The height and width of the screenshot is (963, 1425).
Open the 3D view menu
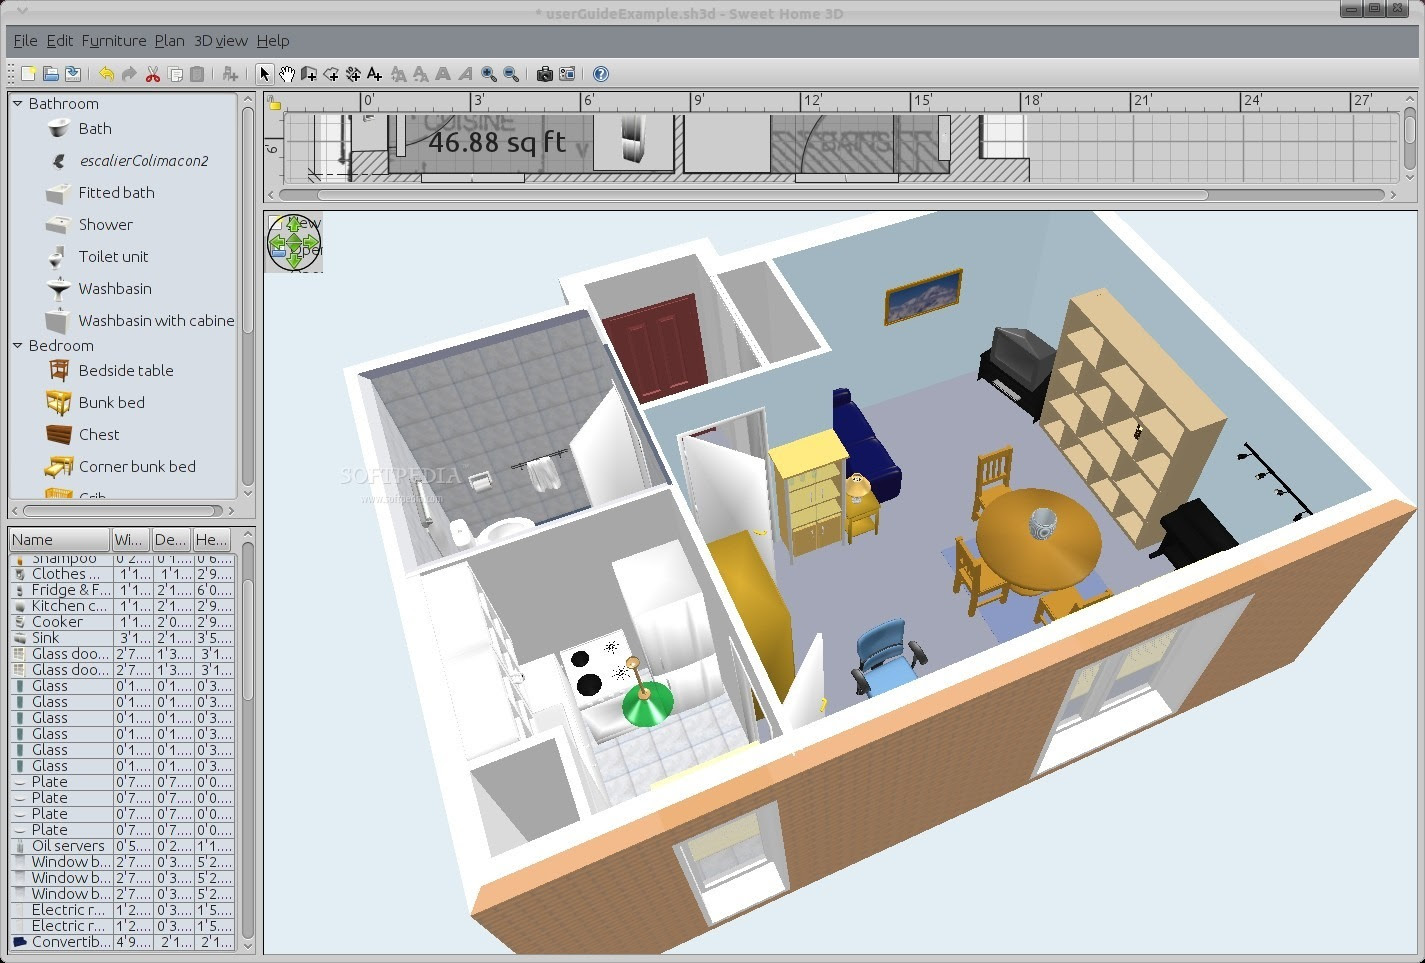click(220, 41)
